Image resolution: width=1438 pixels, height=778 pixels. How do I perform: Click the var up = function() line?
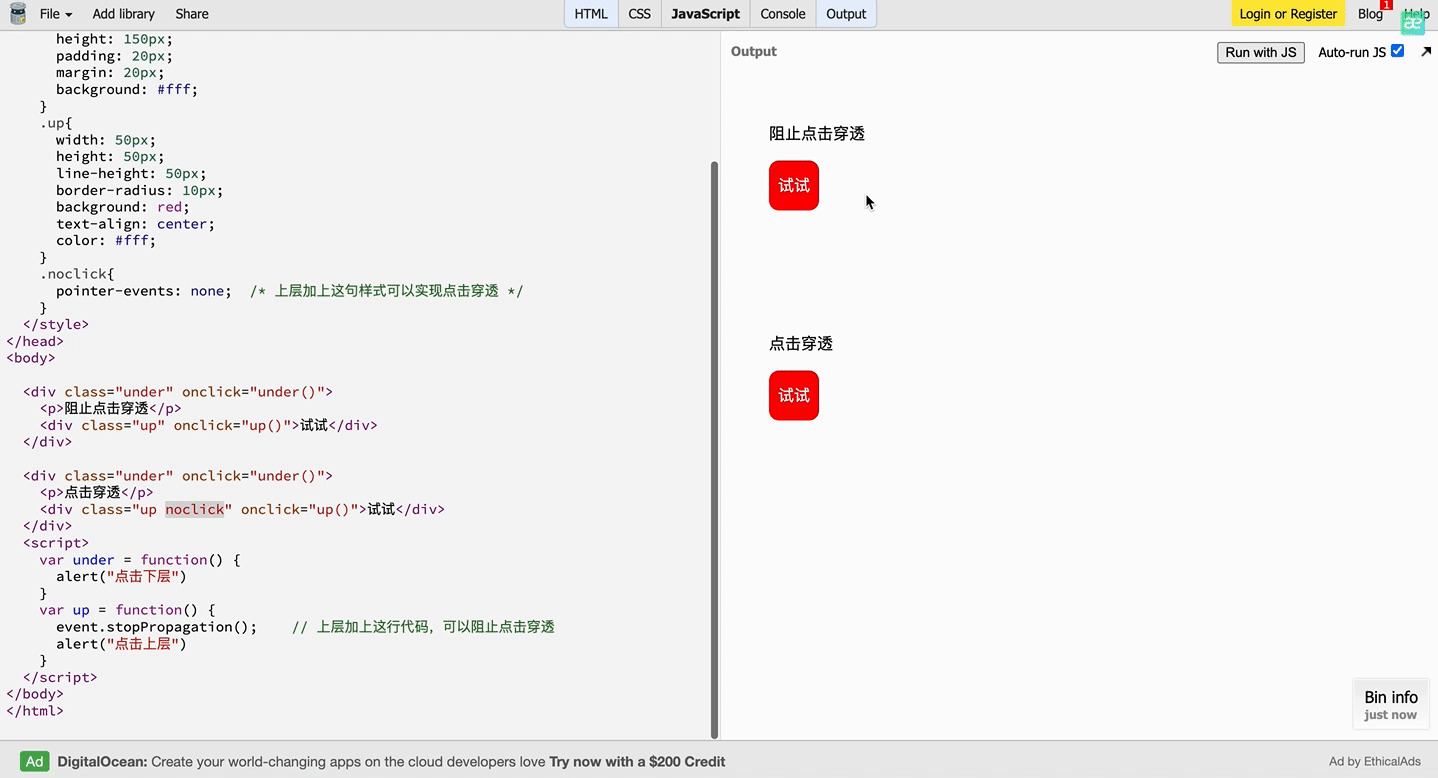point(127,610)
